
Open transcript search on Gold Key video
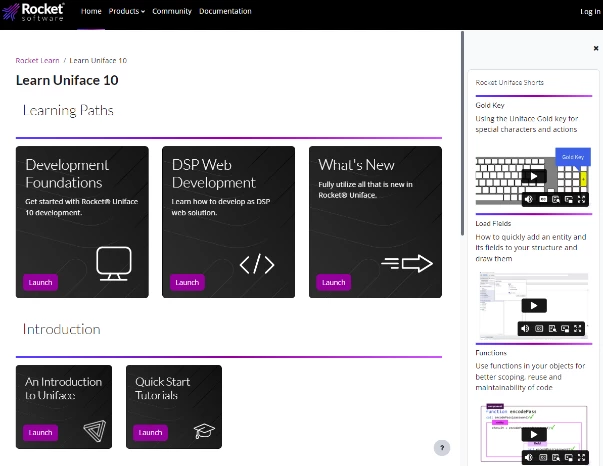tap(556, 199)
